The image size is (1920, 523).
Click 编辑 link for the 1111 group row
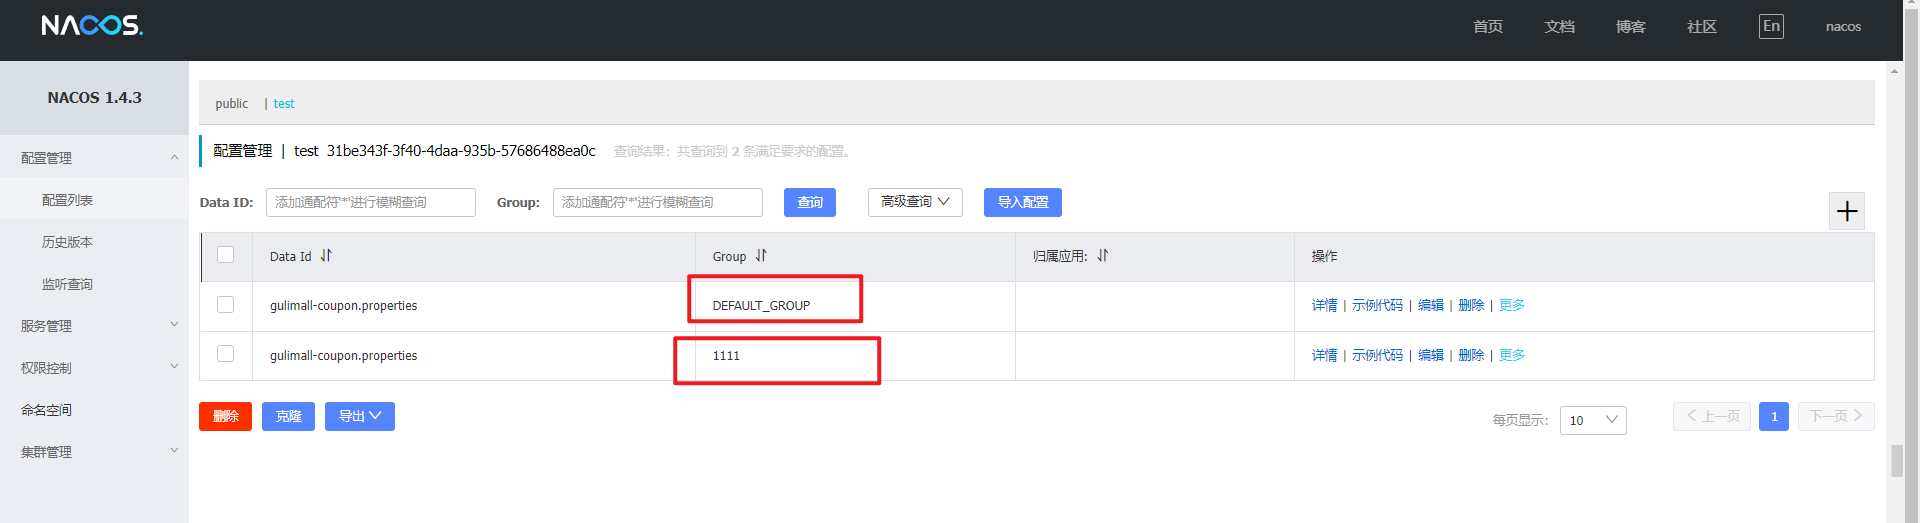pos(1430,355)
